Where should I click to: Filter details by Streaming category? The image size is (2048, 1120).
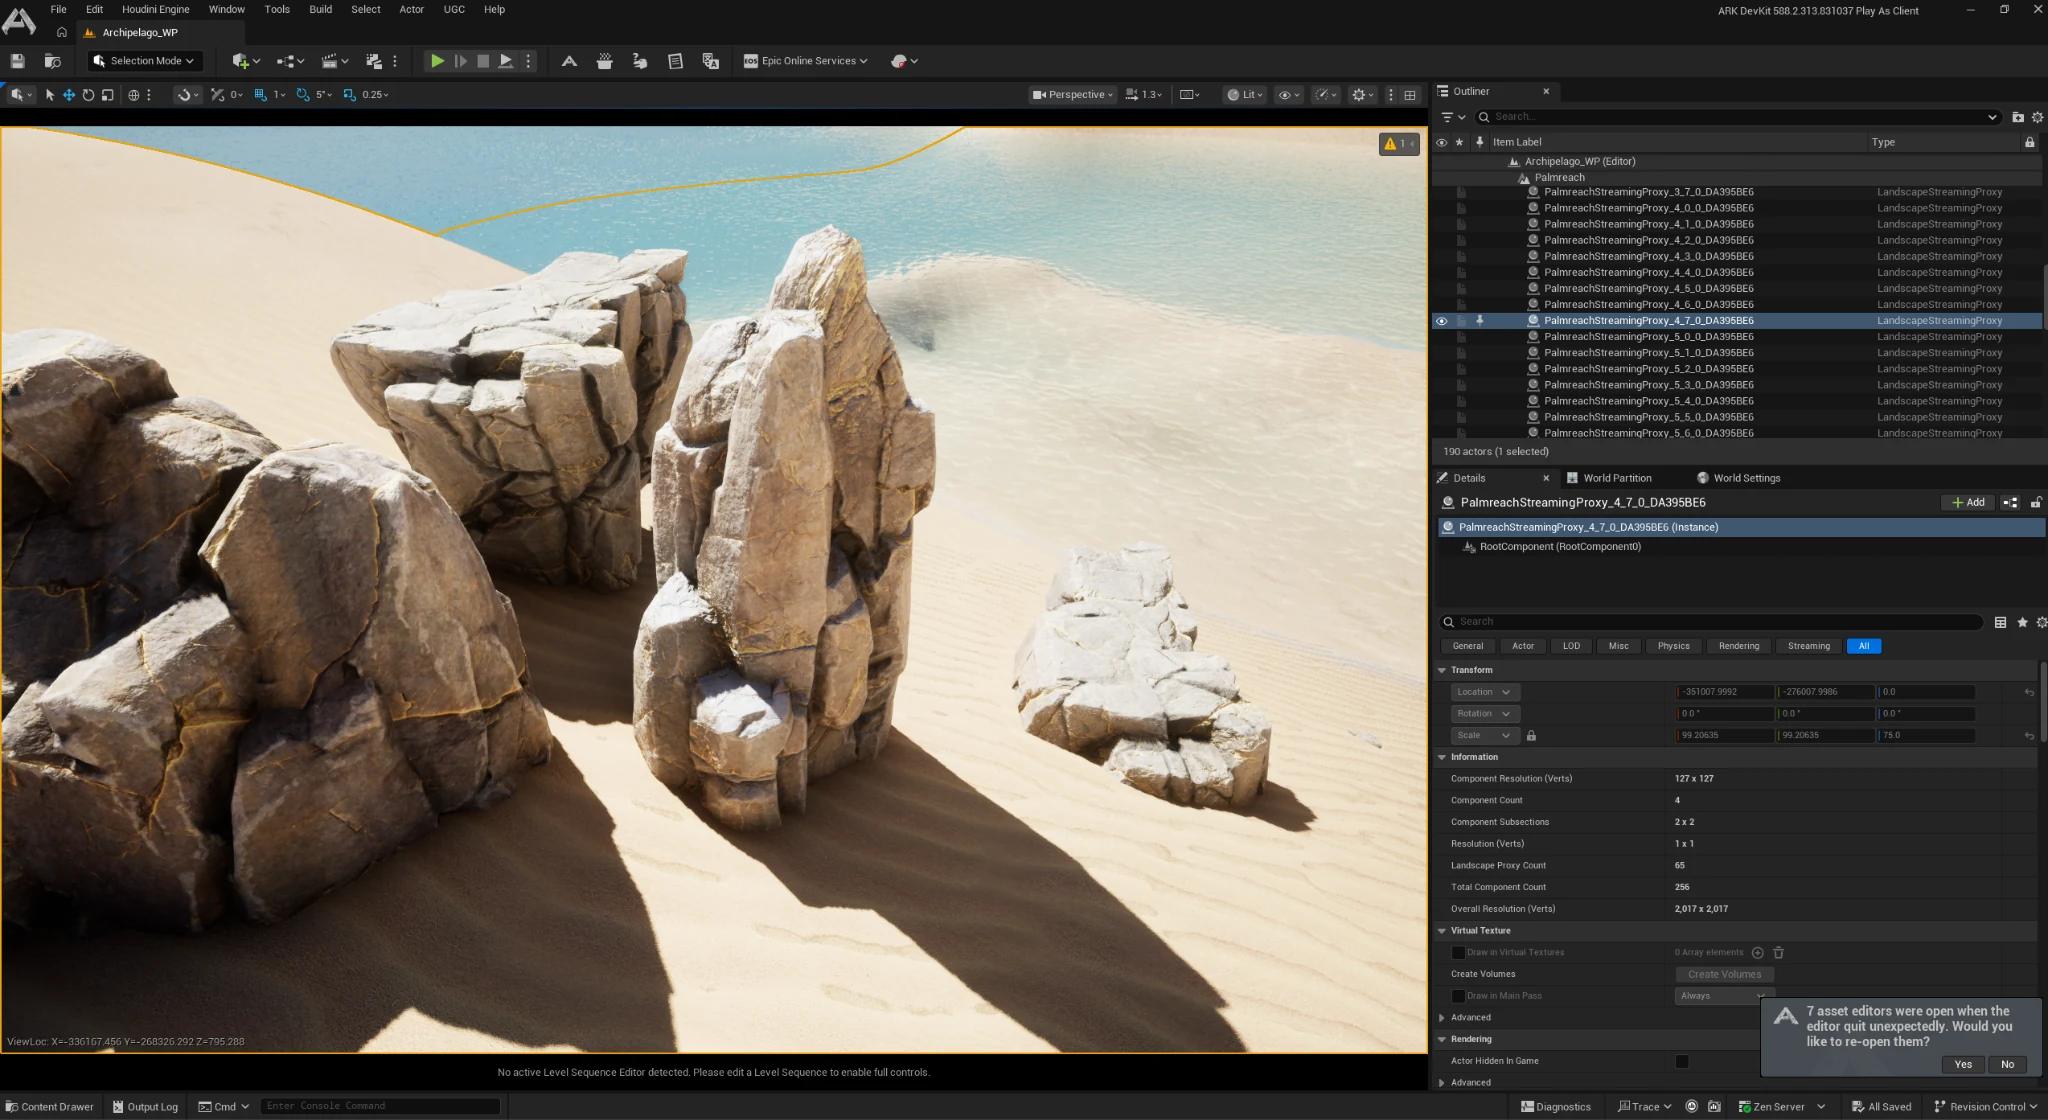(1808, 646)
